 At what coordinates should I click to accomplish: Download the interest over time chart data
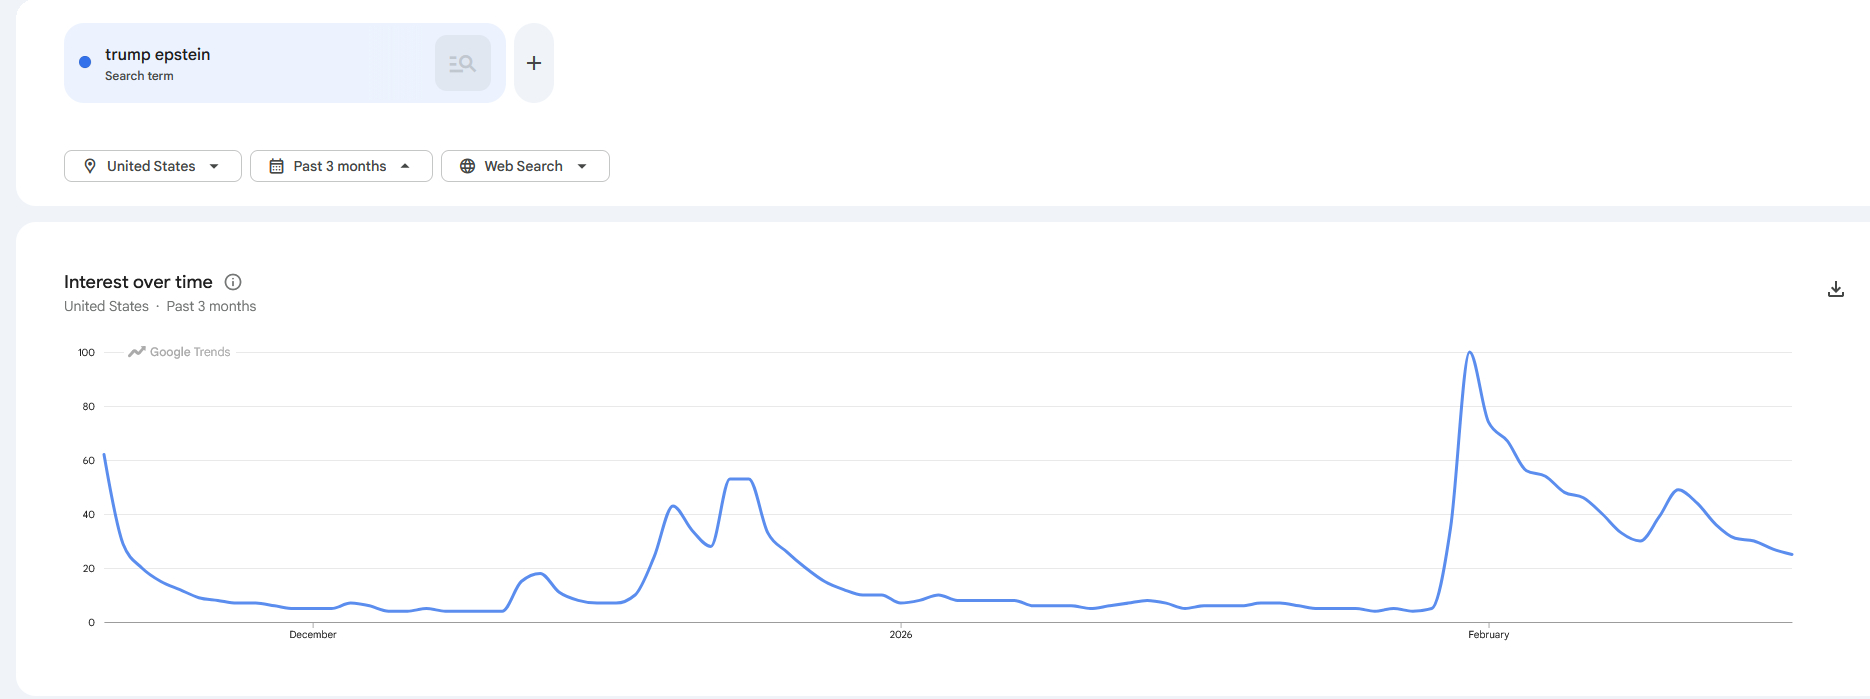1836,289
